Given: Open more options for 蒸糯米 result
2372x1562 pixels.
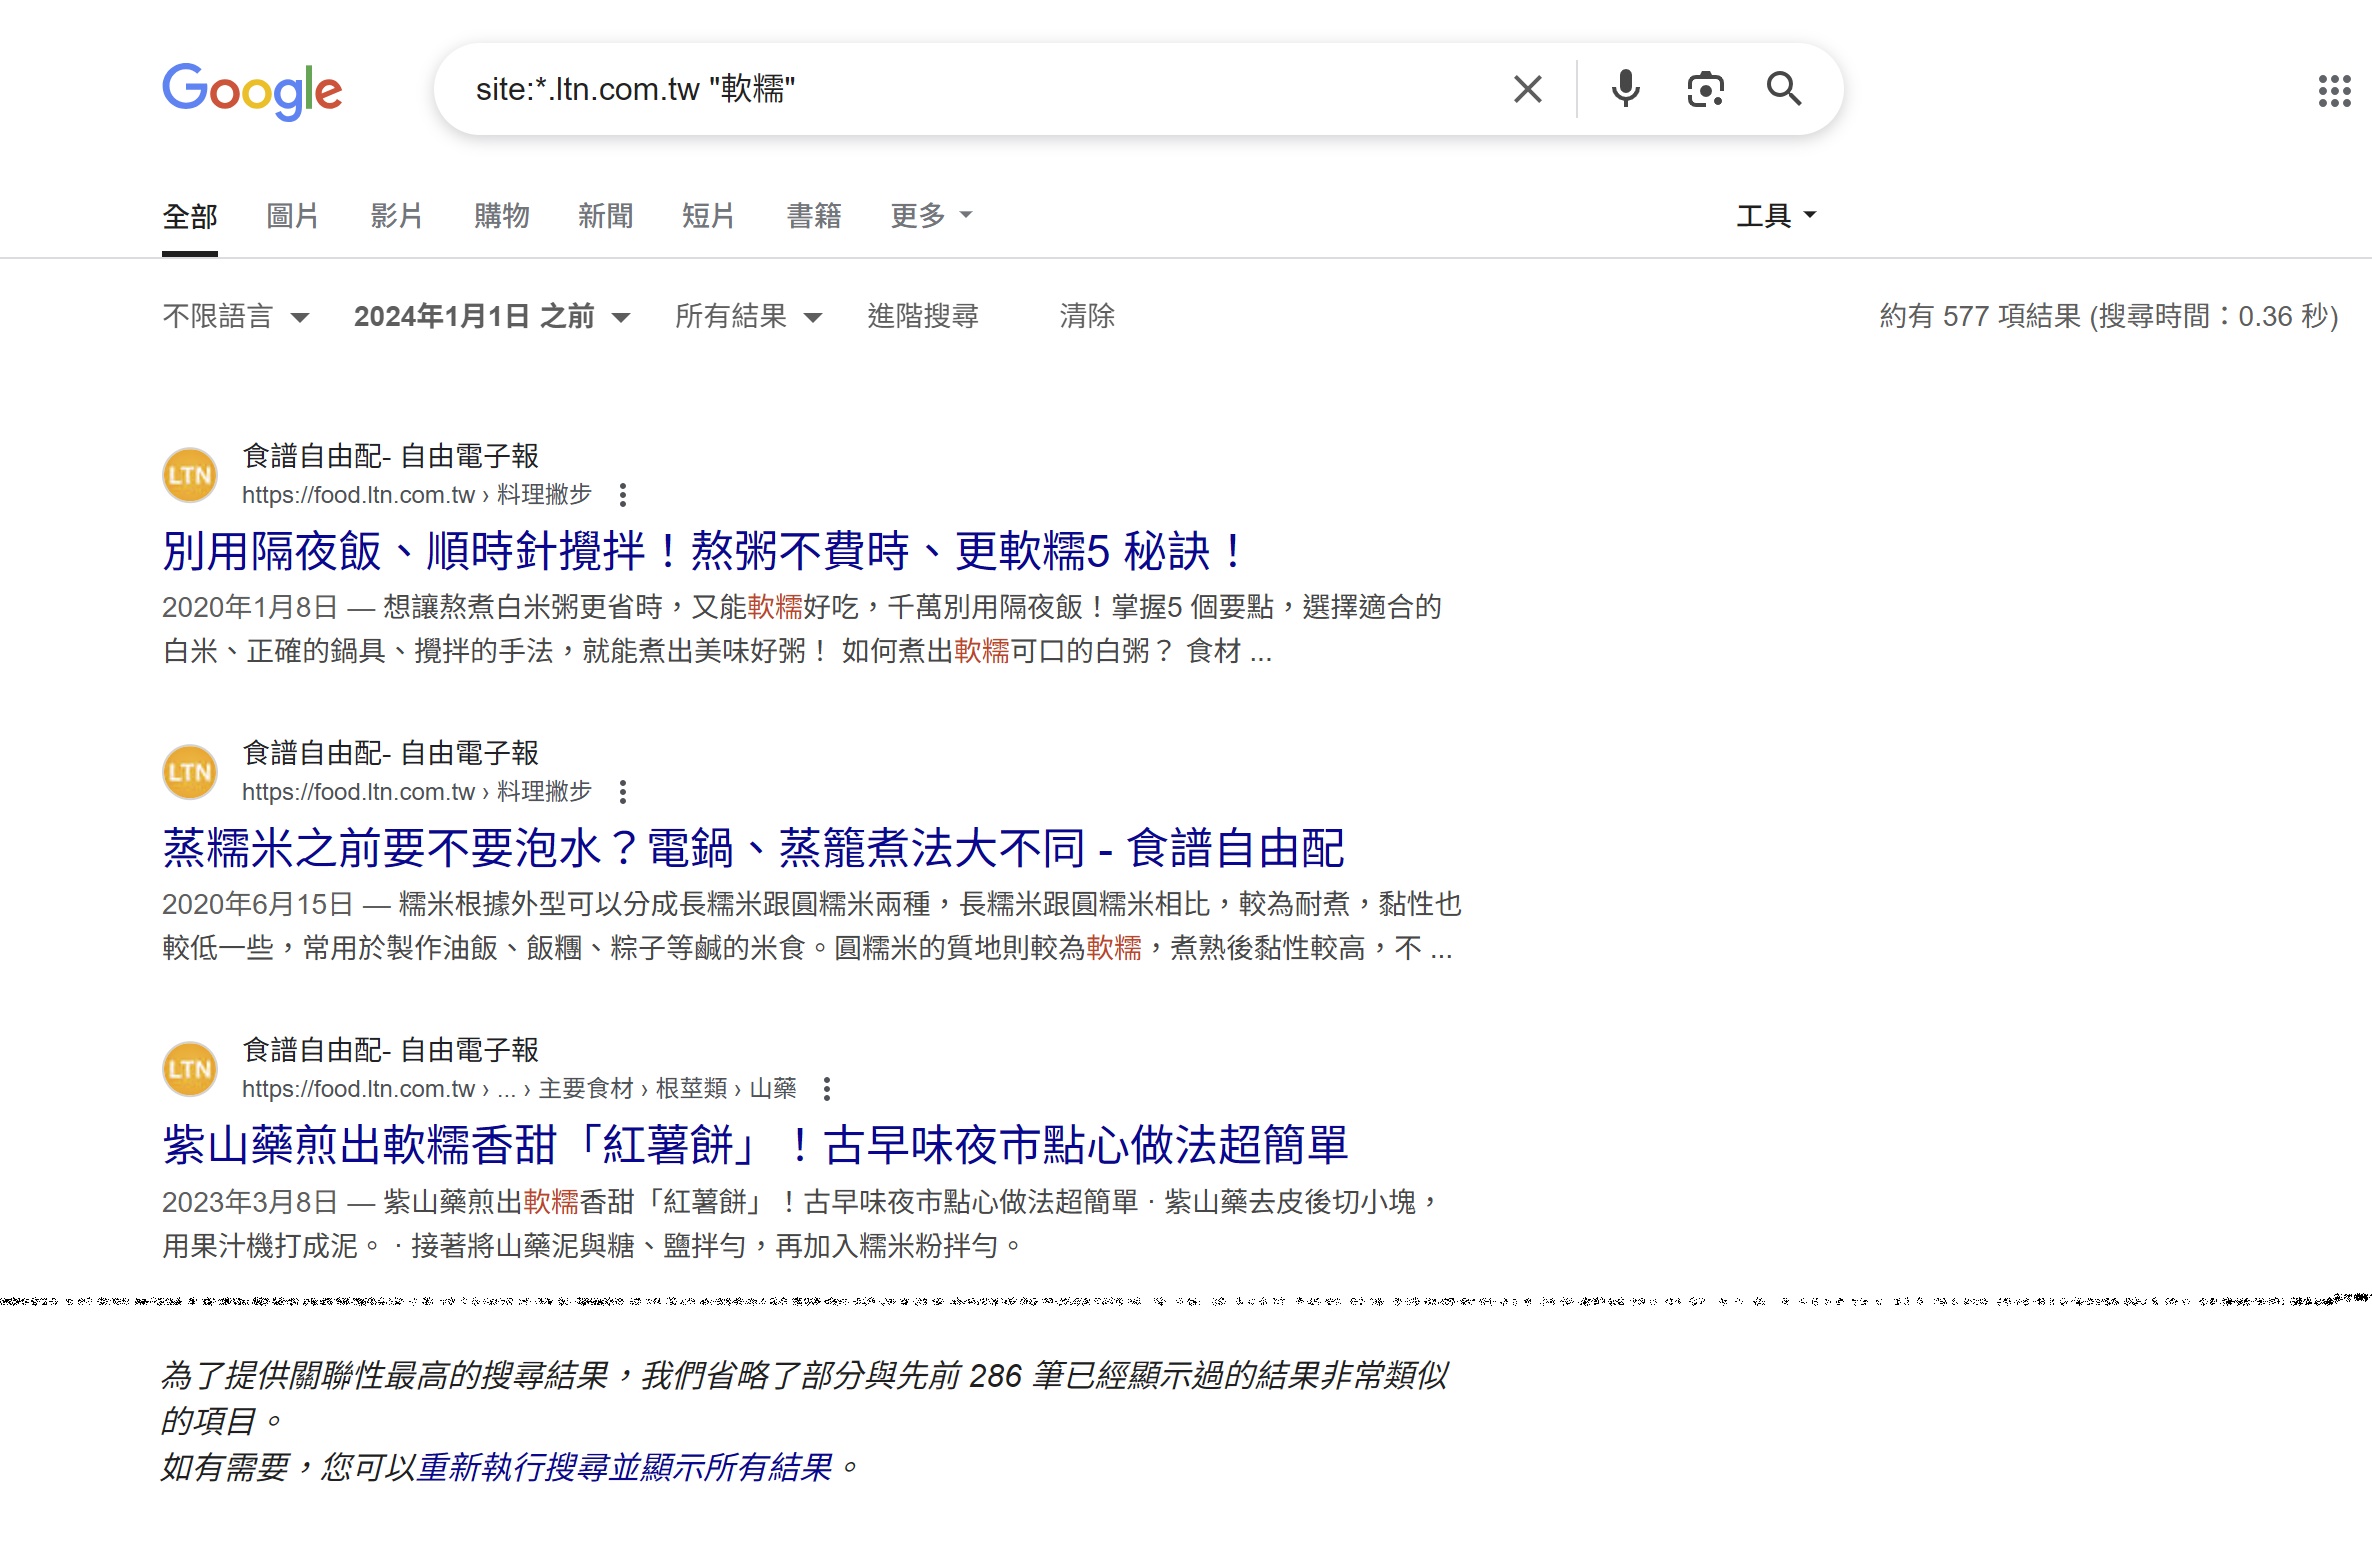Looking at the screenshot, I should pos(623,792).
